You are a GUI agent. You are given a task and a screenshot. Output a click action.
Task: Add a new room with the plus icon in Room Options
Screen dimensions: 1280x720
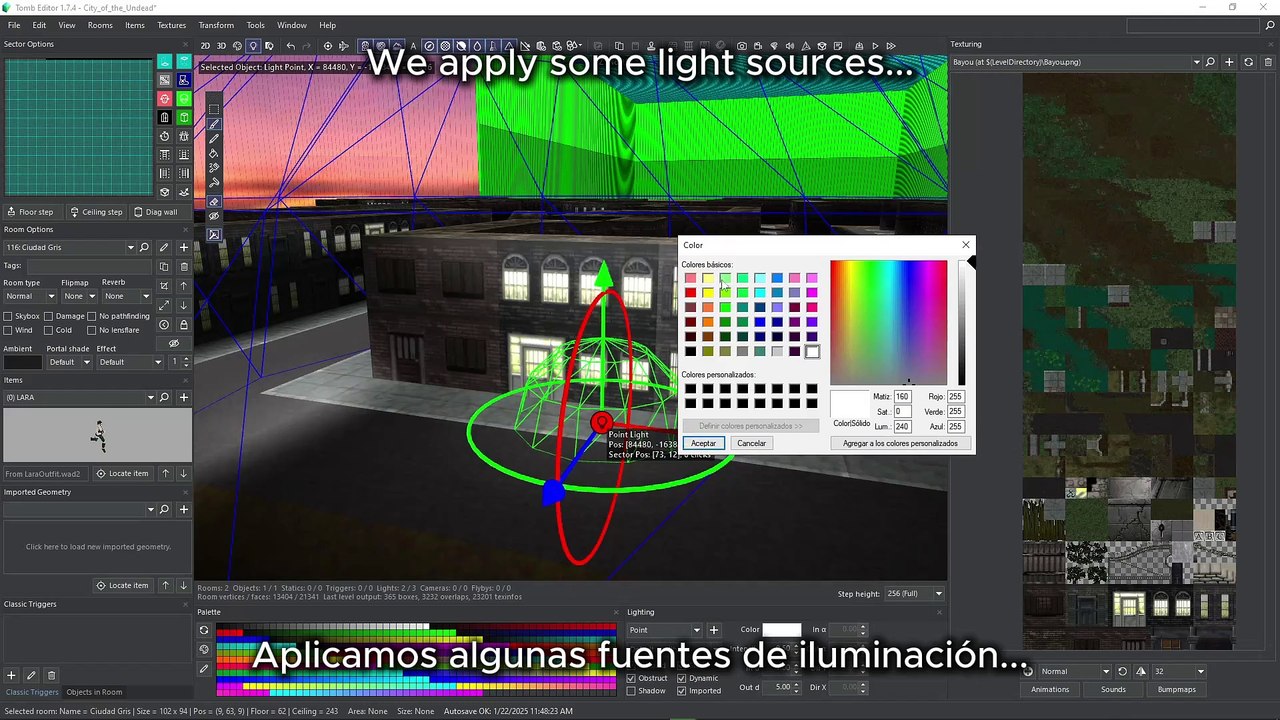(x=184, y=247)
